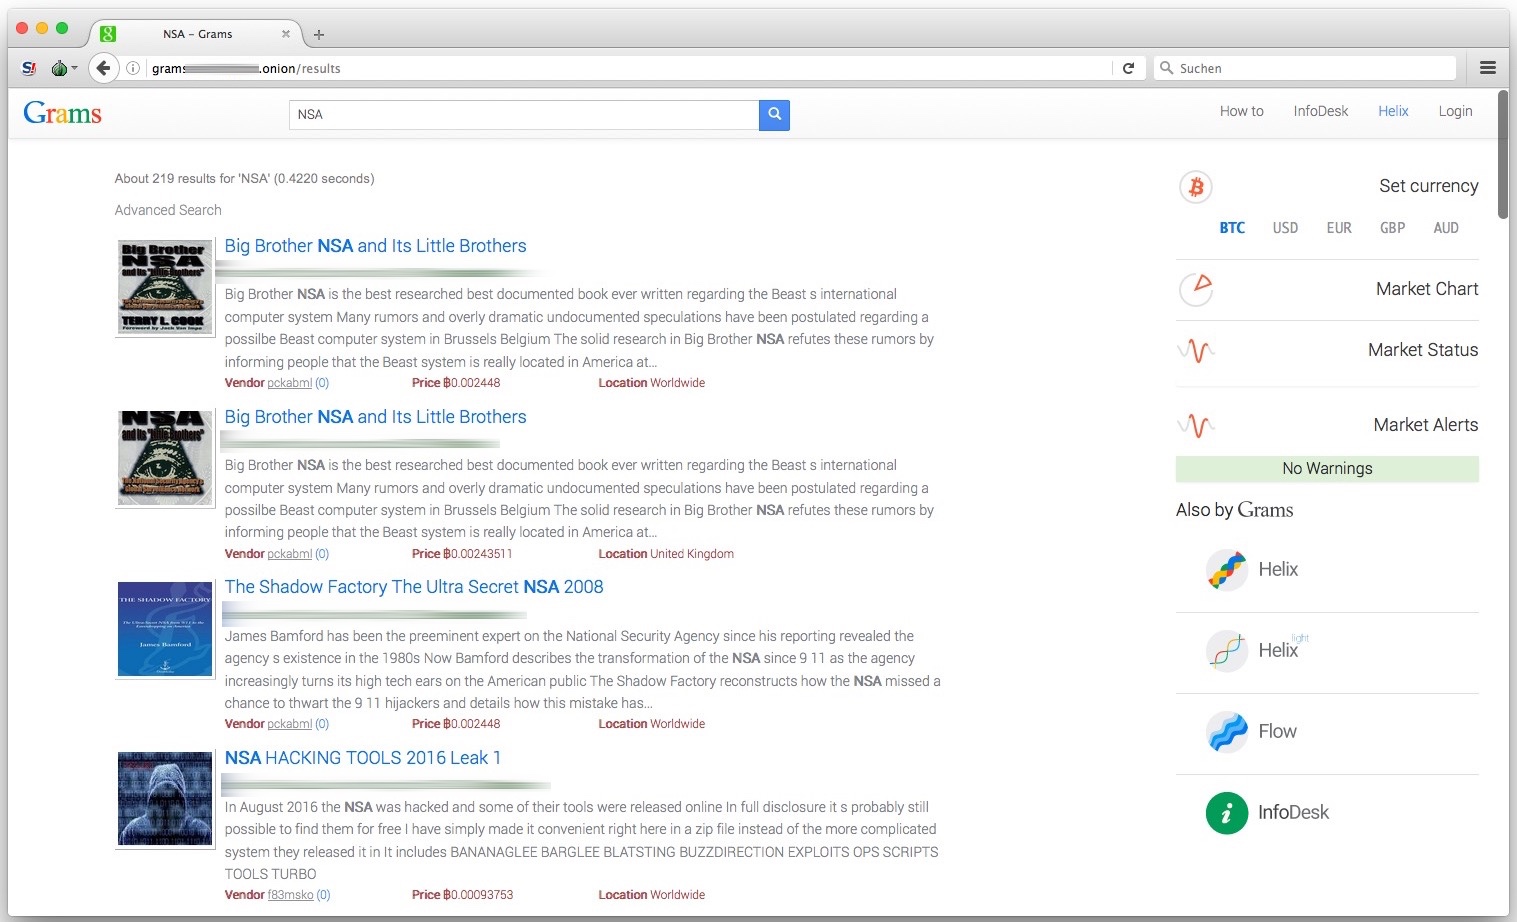Select AUD currency

[x=1446, y=228]
